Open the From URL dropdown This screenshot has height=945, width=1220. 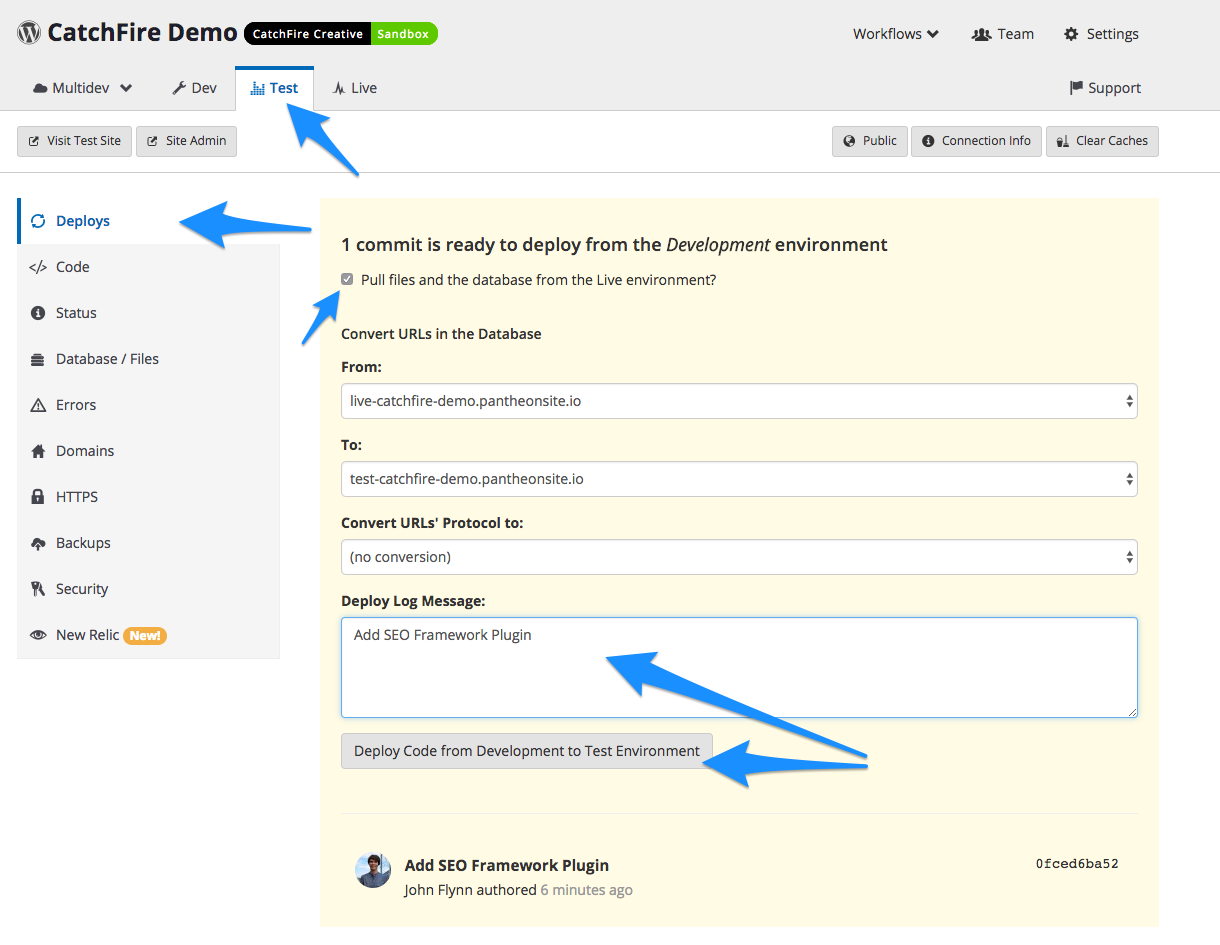pyautogui.click(x=739, y=401)
